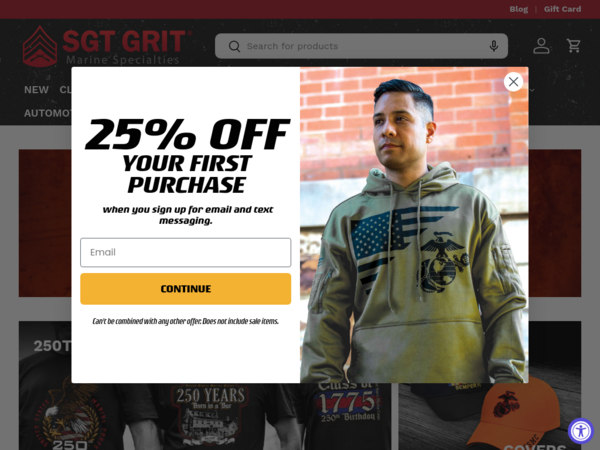
Task: Open the accessibility widget icon
Action: pos(580,431)
